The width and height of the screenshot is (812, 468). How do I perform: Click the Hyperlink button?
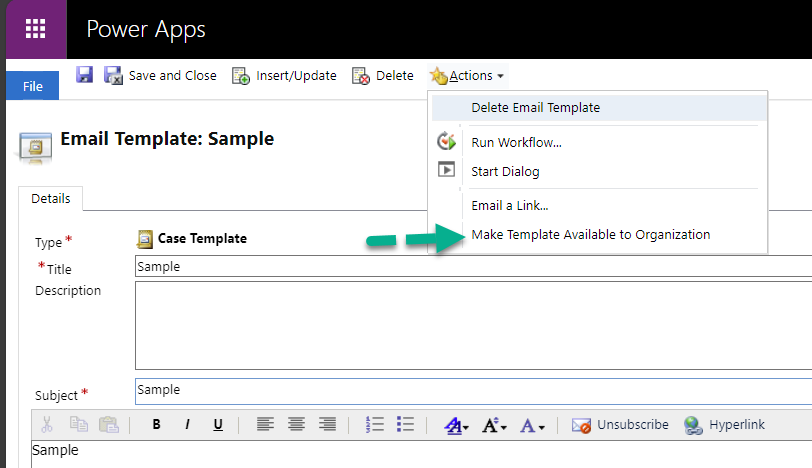pos(724,425)
